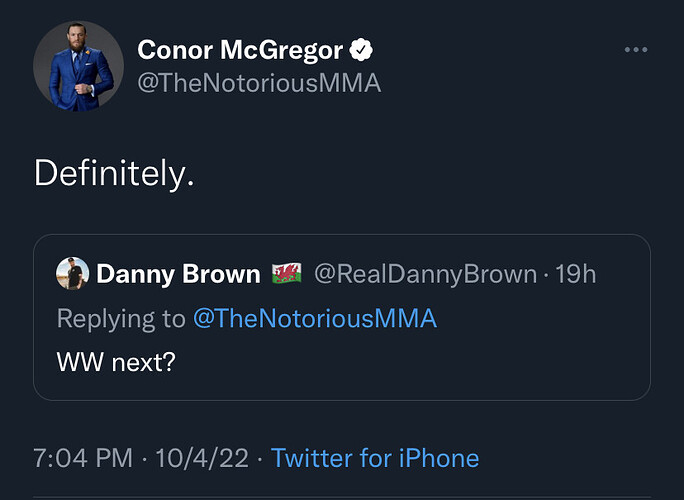Open the @RealDannyBrown handle

[427, 273]
